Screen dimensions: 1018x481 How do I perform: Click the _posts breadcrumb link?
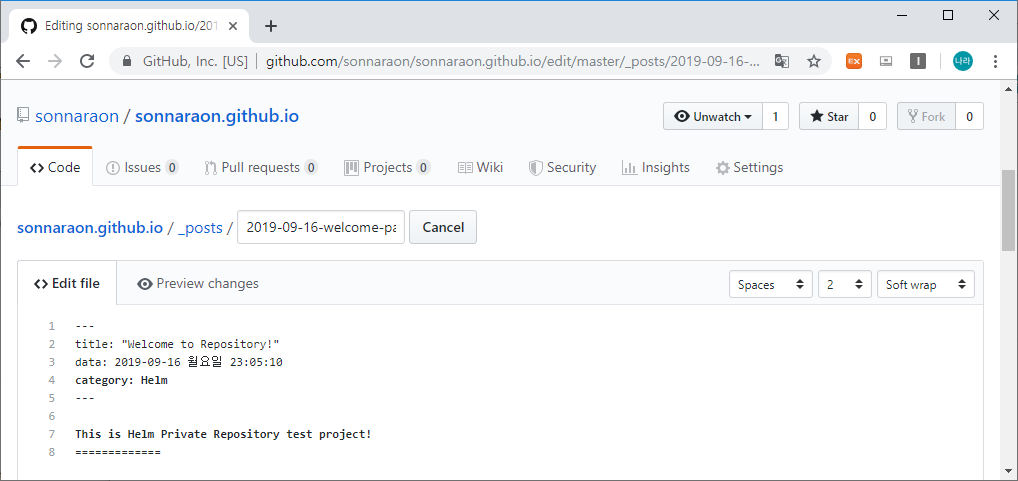pos(200,228)
